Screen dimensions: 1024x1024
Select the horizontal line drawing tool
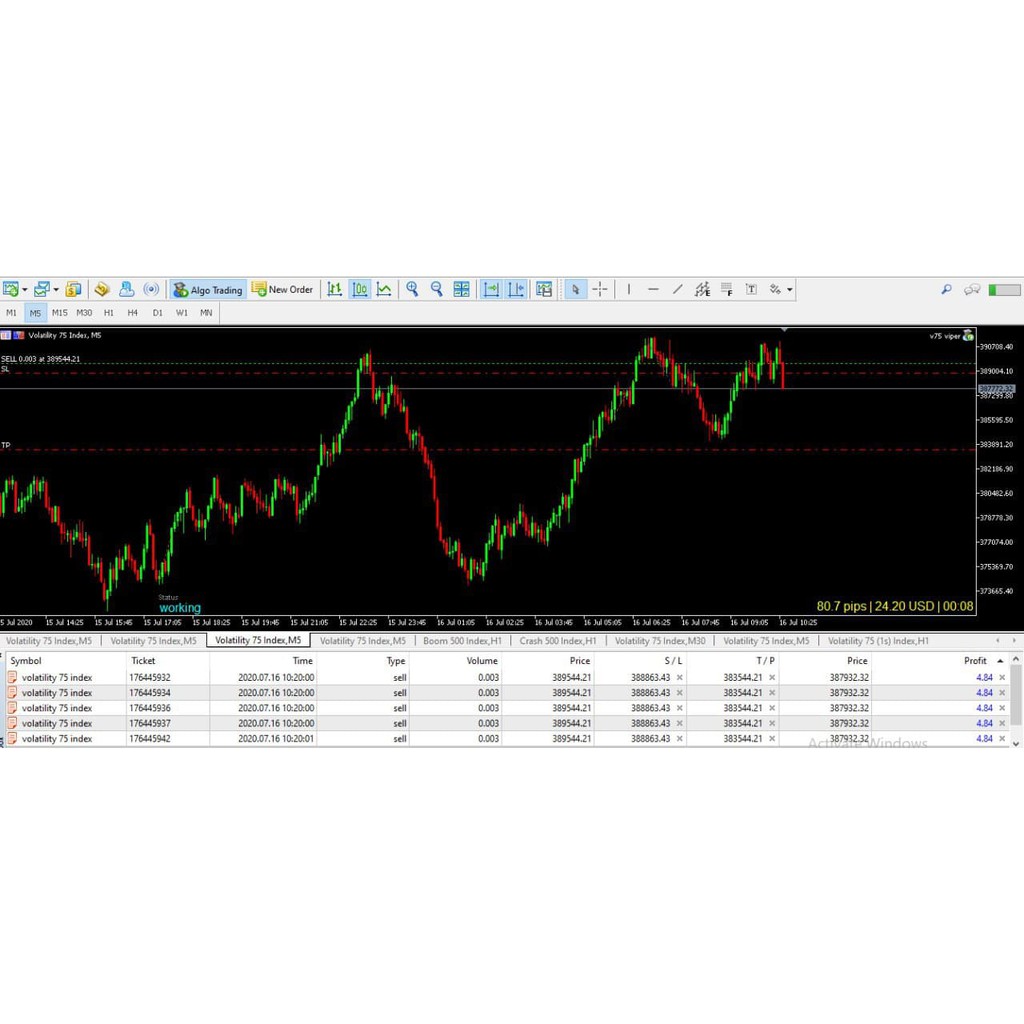(652, 290)
